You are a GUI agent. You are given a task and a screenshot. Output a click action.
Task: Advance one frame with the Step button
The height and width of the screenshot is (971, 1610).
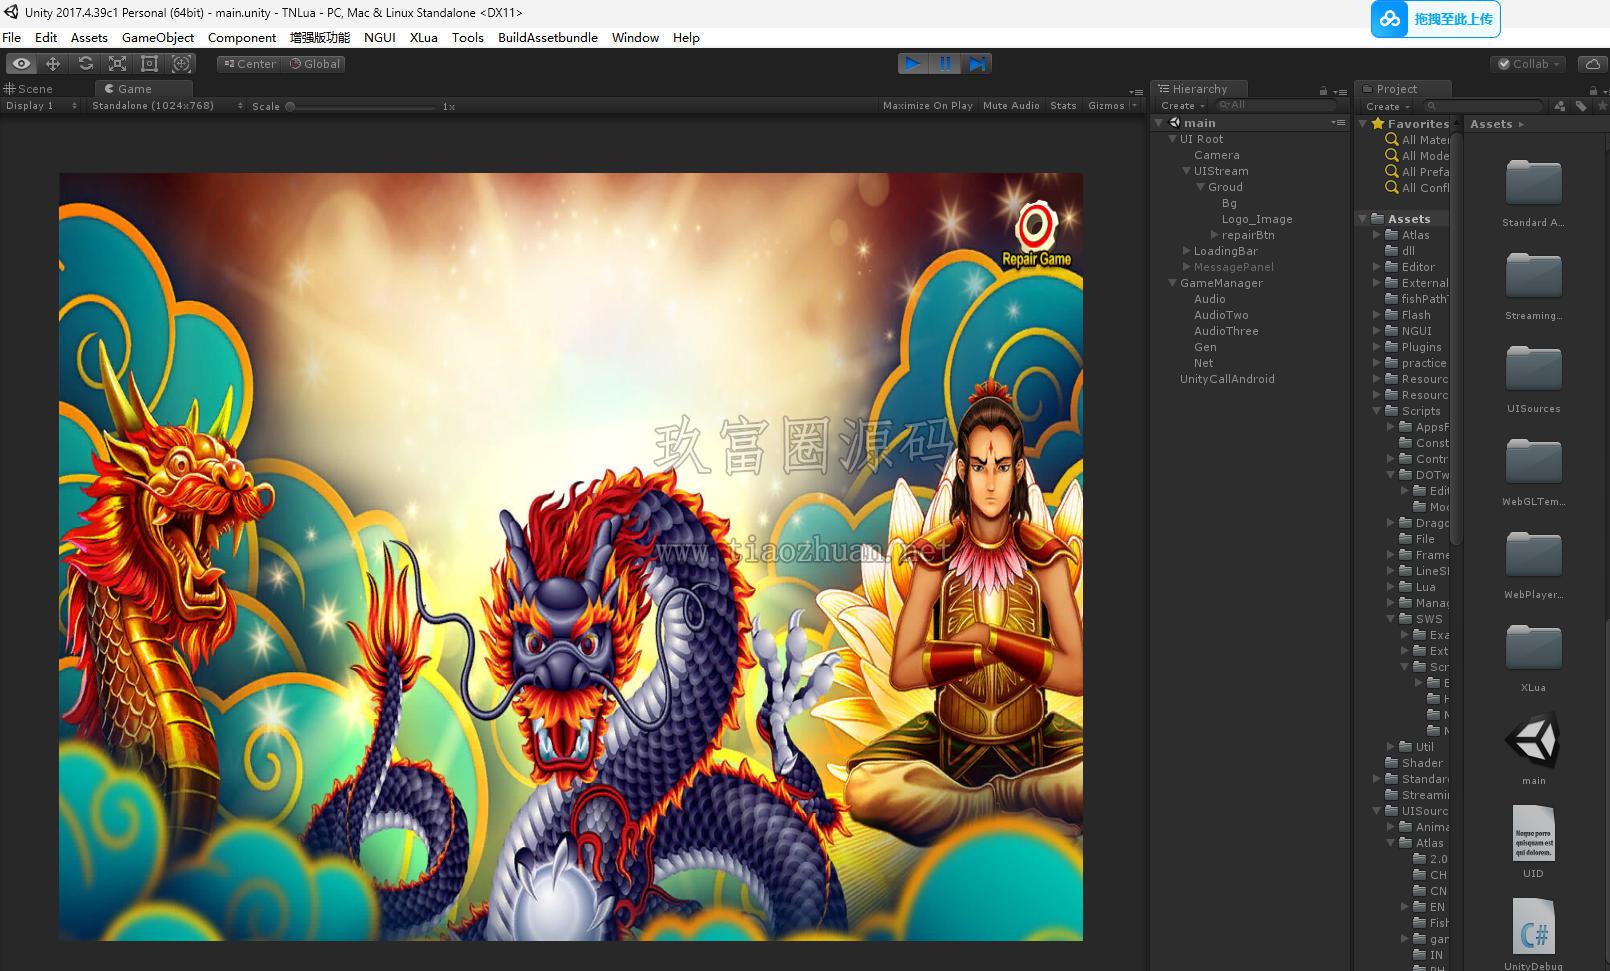[x=977, y=63]
